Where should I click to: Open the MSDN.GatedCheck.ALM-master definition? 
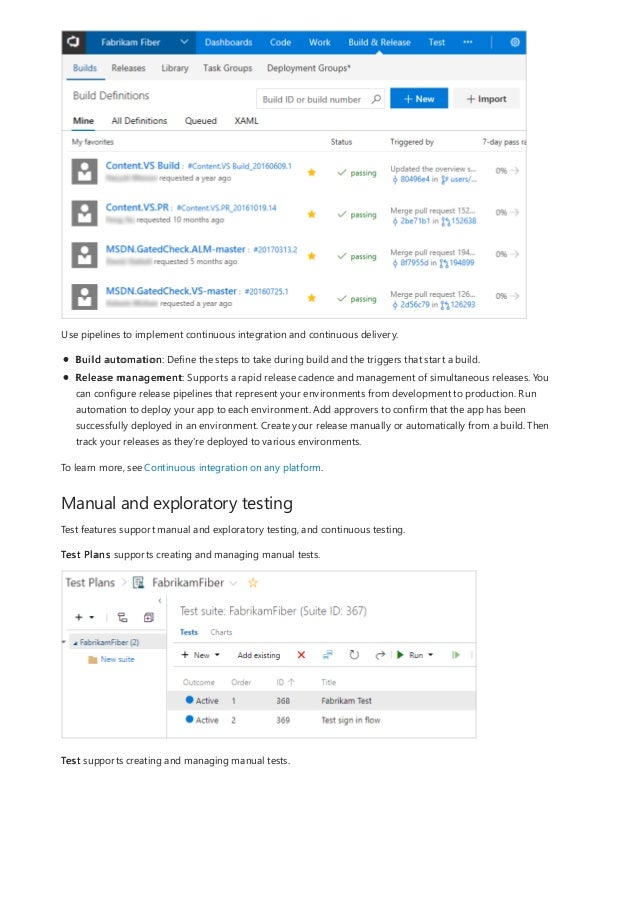point(176,249)
